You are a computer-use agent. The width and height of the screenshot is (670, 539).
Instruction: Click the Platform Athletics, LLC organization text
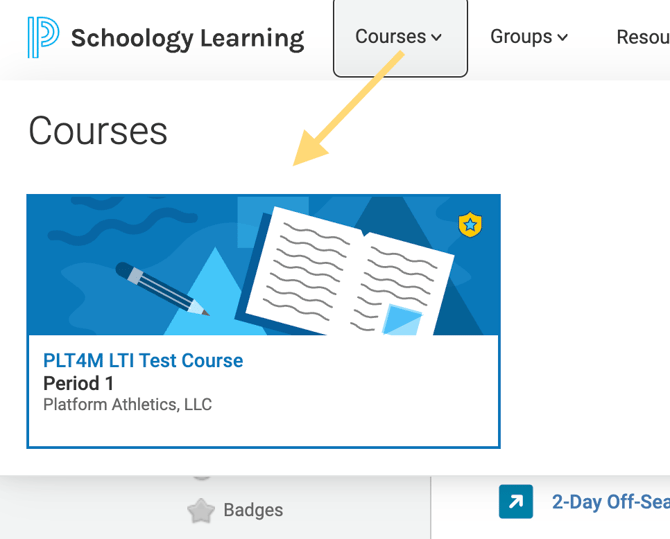click(x=127, y=404)
